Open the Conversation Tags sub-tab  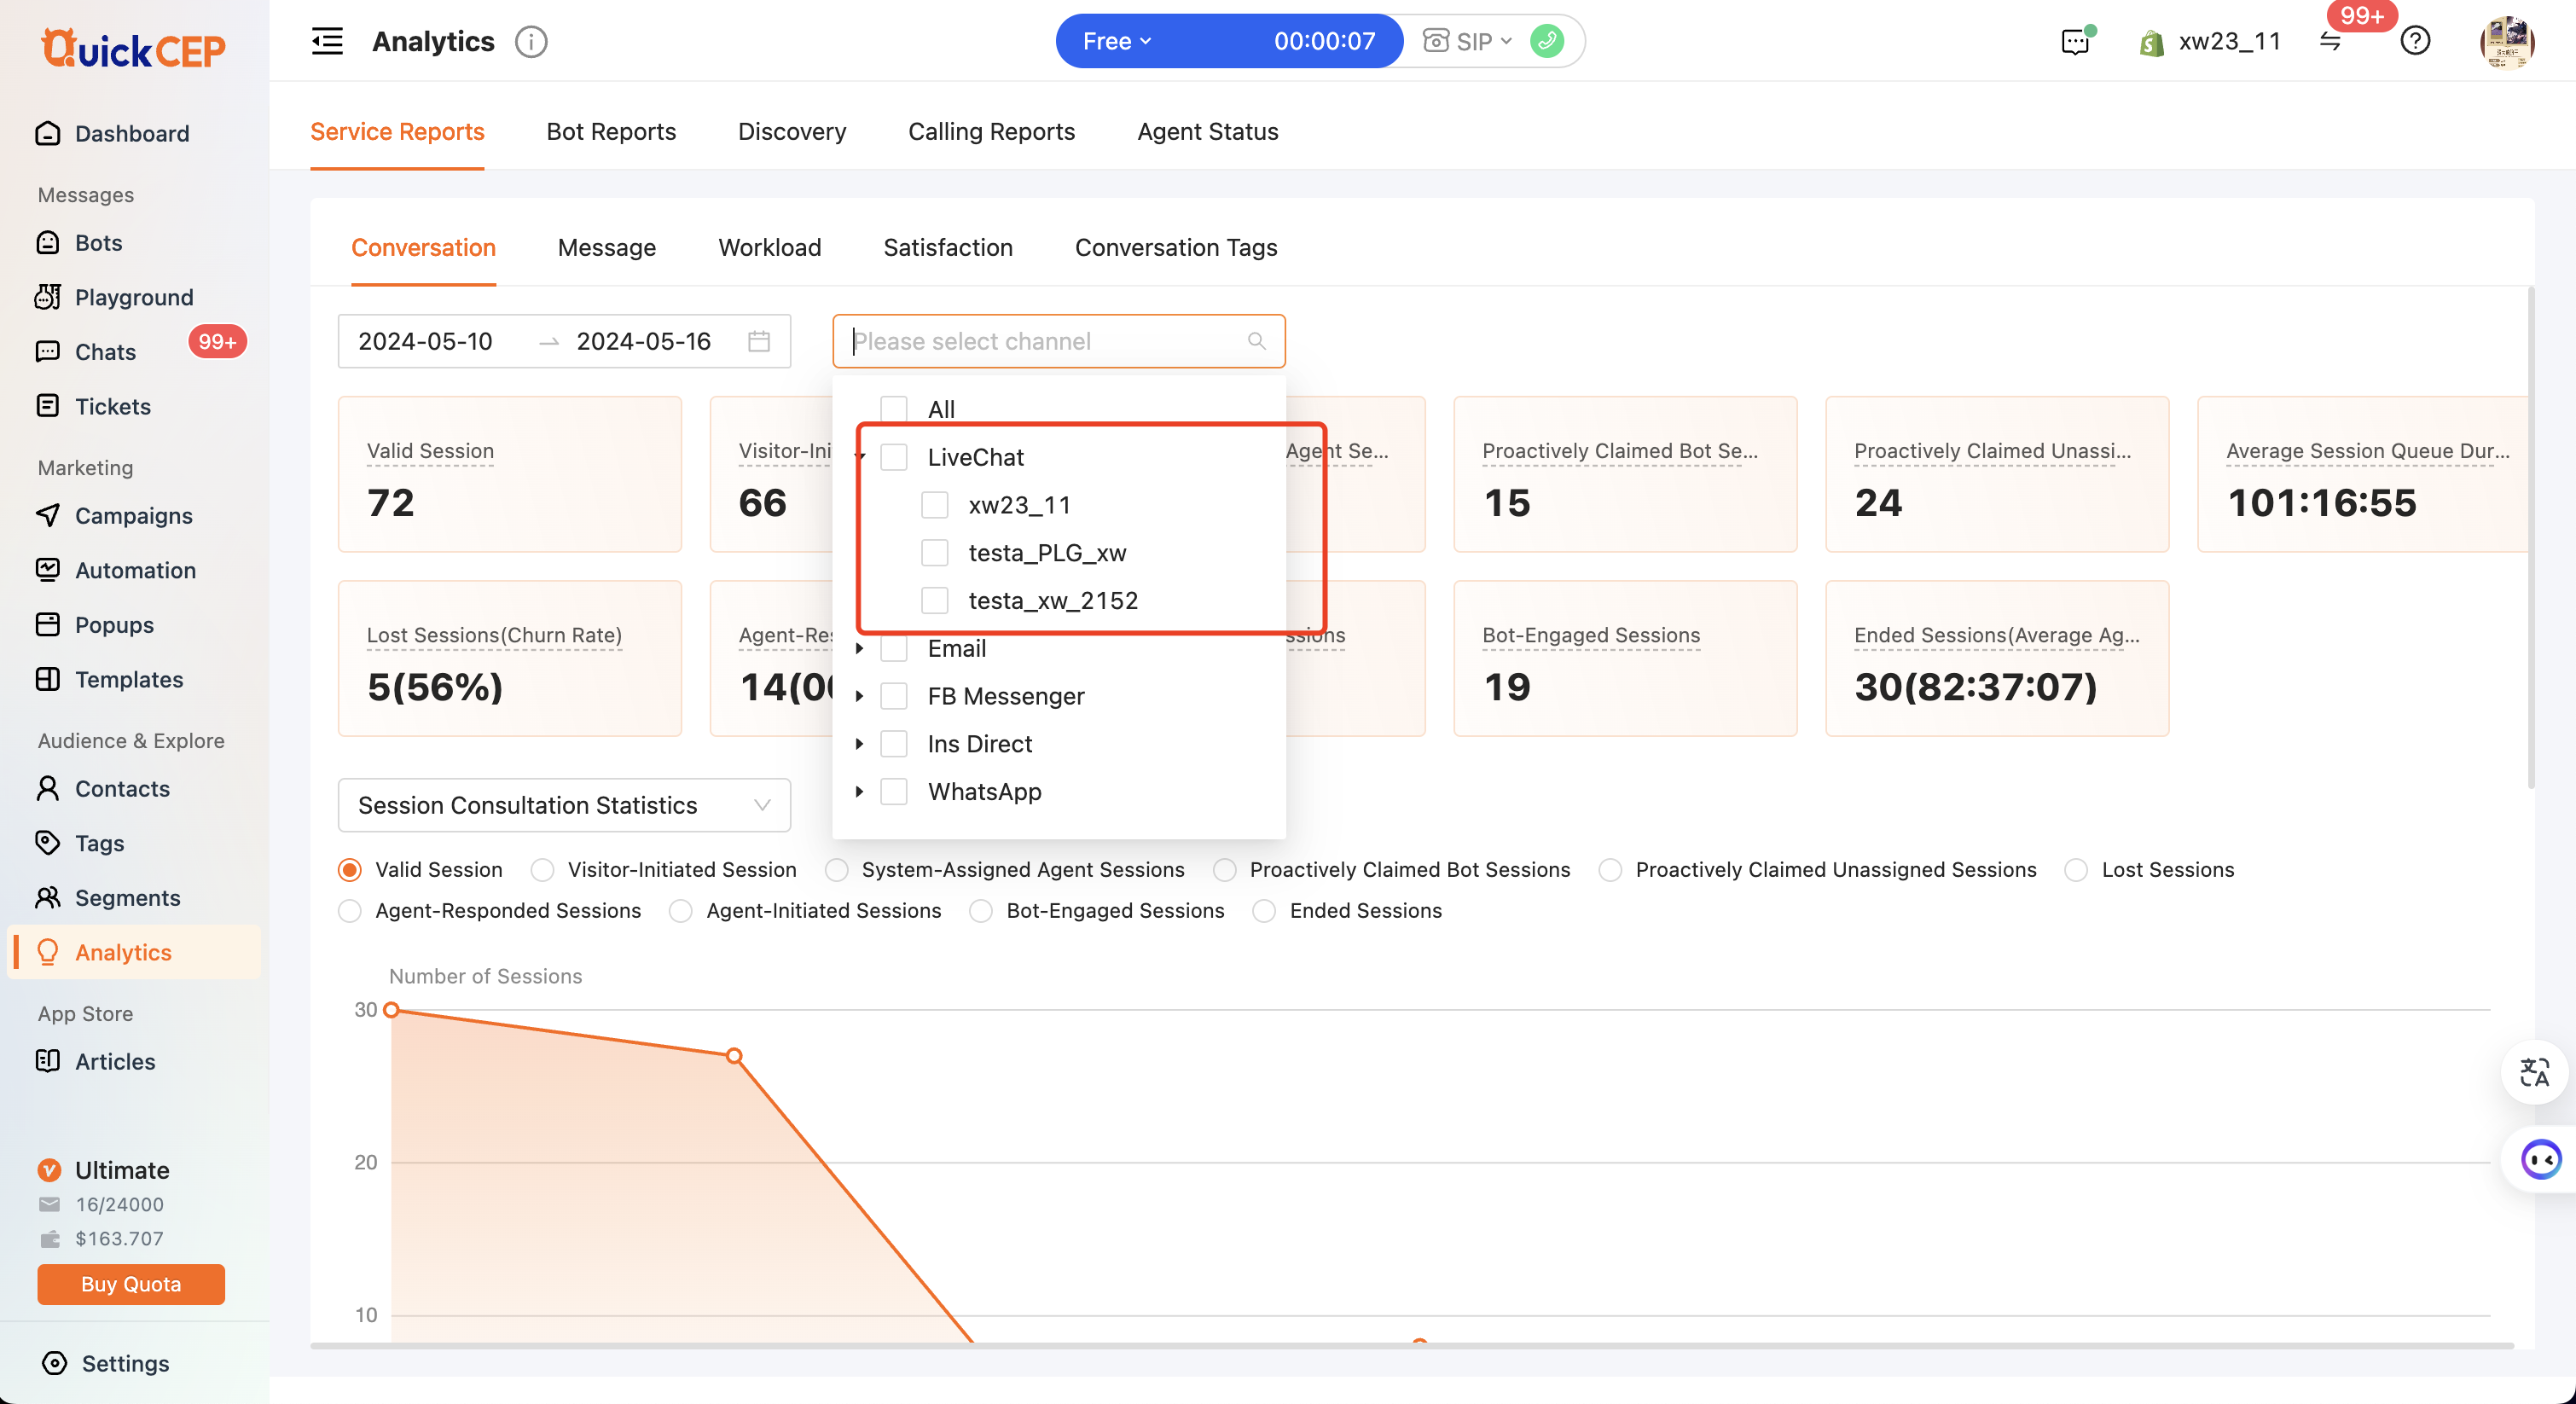(1175, 247)
